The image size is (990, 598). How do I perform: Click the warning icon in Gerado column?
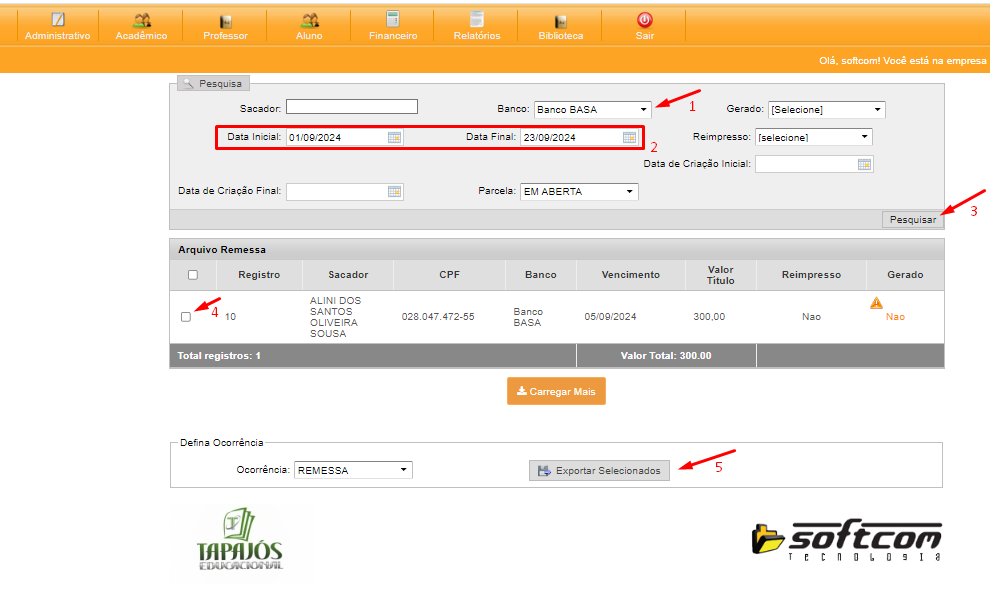876,302
